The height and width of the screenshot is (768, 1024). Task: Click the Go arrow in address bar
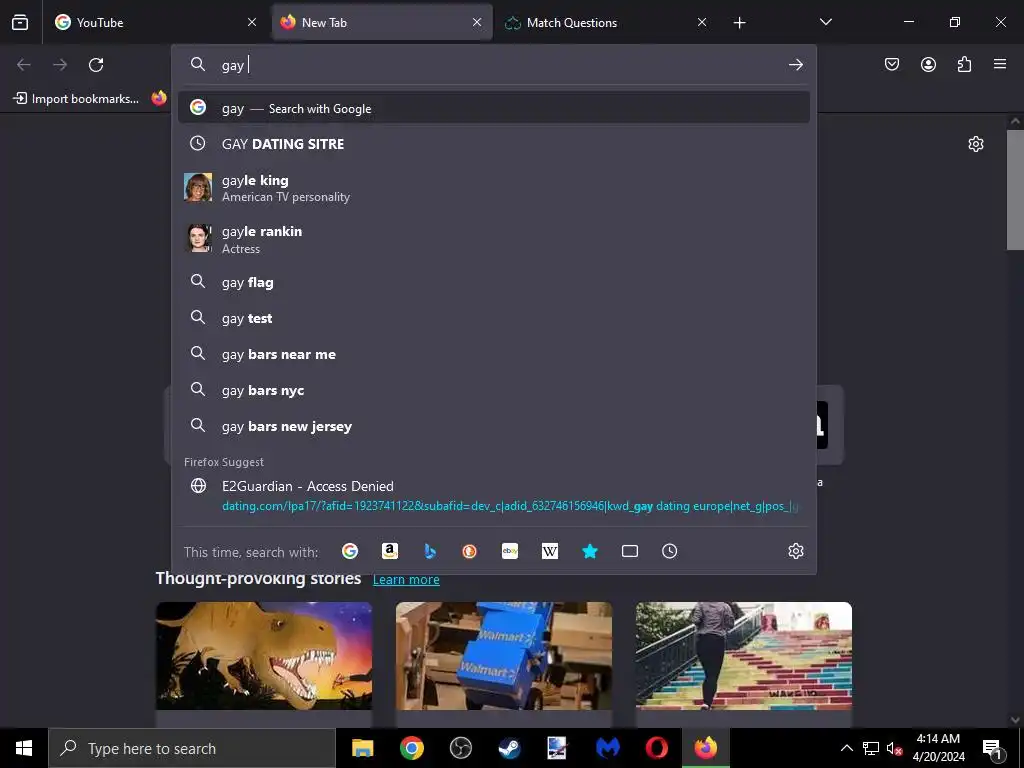click(795, 65)
